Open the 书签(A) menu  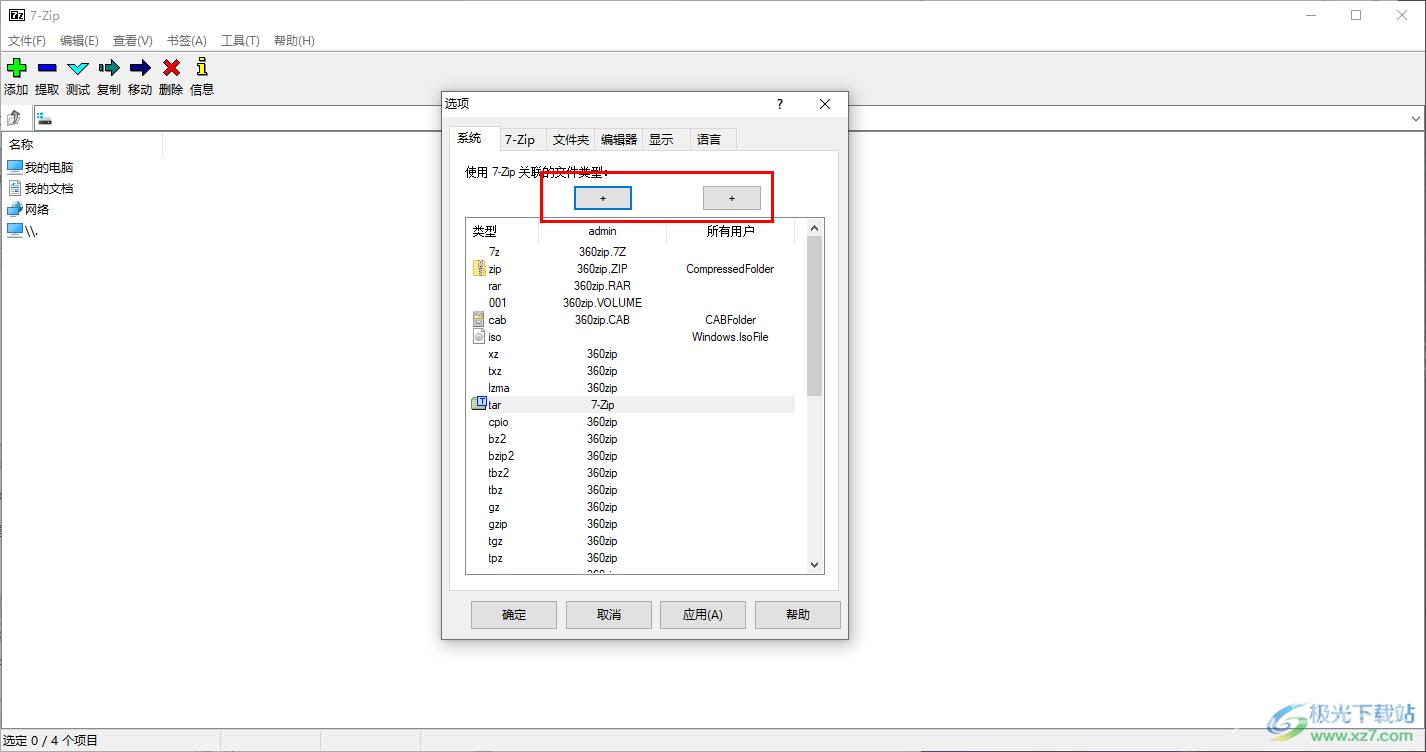coord(186,41)
